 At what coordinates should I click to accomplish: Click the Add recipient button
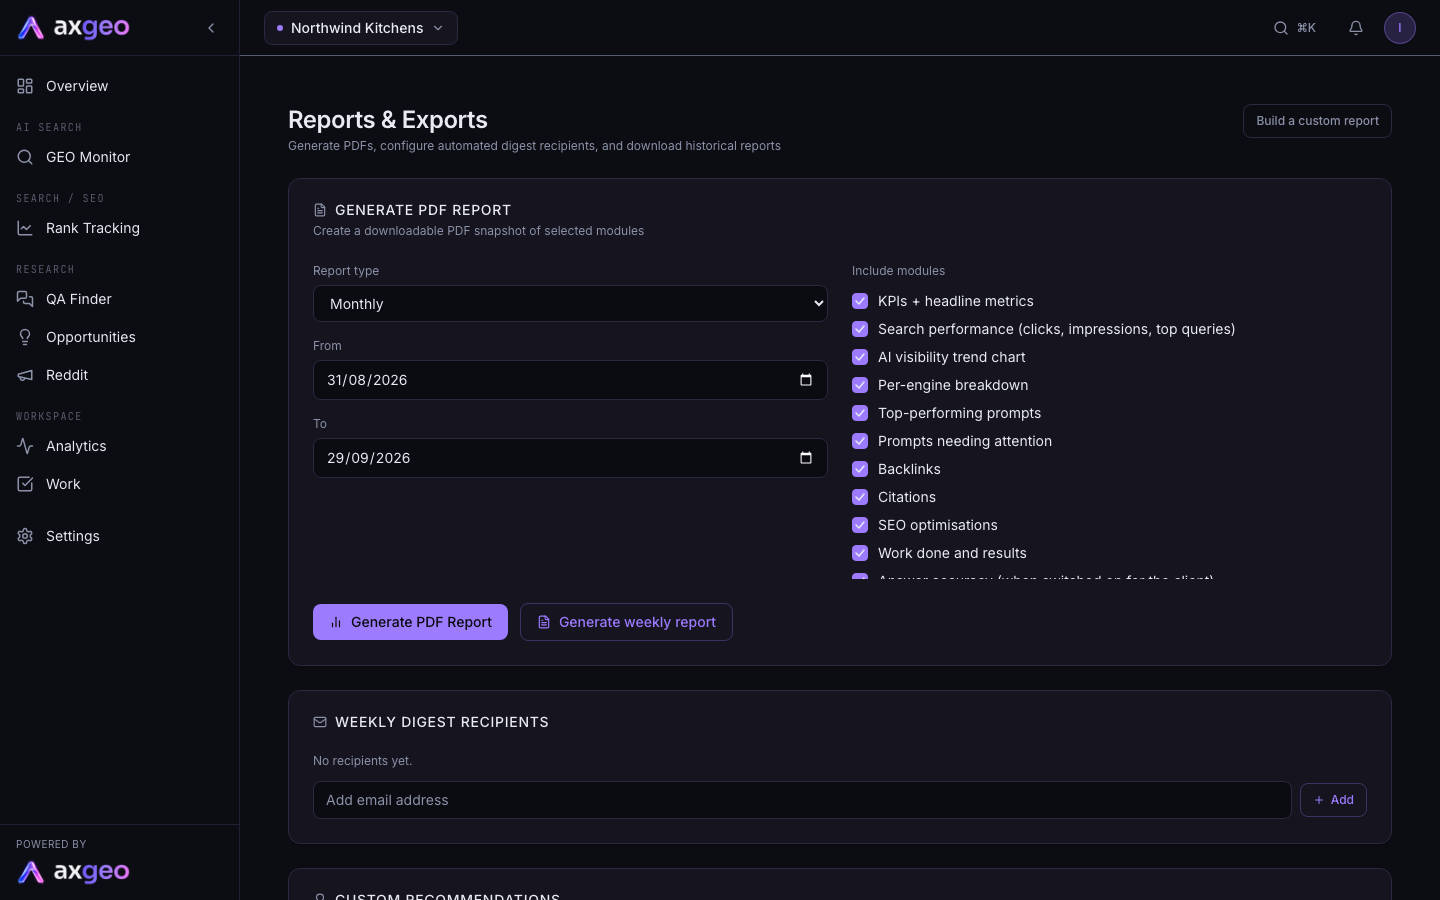[1333, 800]
